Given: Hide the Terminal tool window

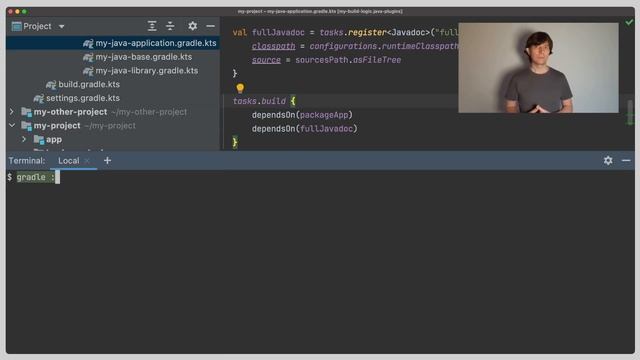Looking at the screenshot, I should (626, 160).
